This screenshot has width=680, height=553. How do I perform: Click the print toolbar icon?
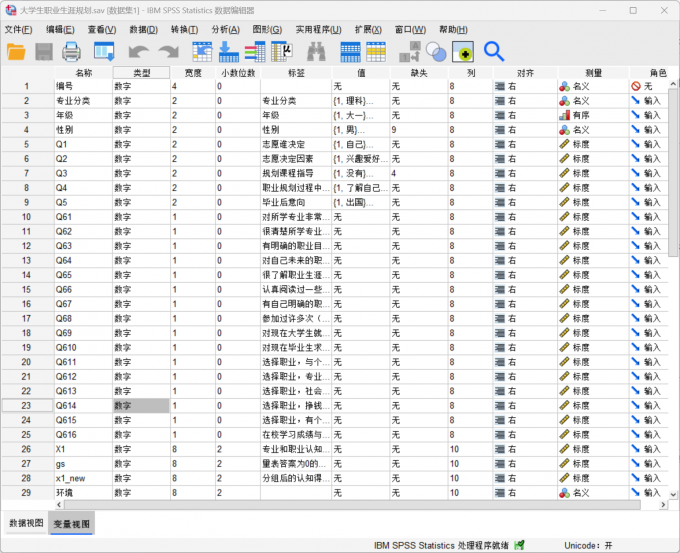72,51
